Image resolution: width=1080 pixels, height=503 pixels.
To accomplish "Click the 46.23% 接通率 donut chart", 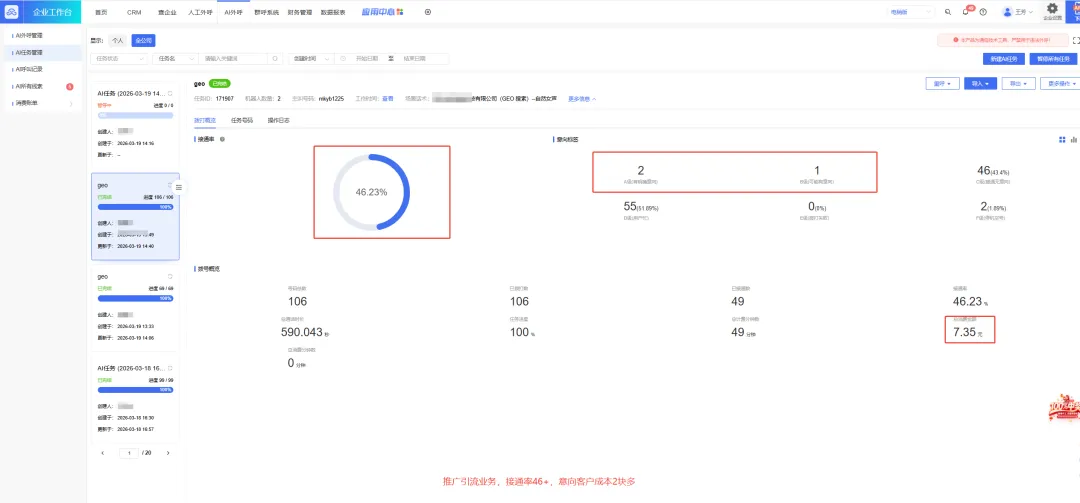I will (371, 192).
